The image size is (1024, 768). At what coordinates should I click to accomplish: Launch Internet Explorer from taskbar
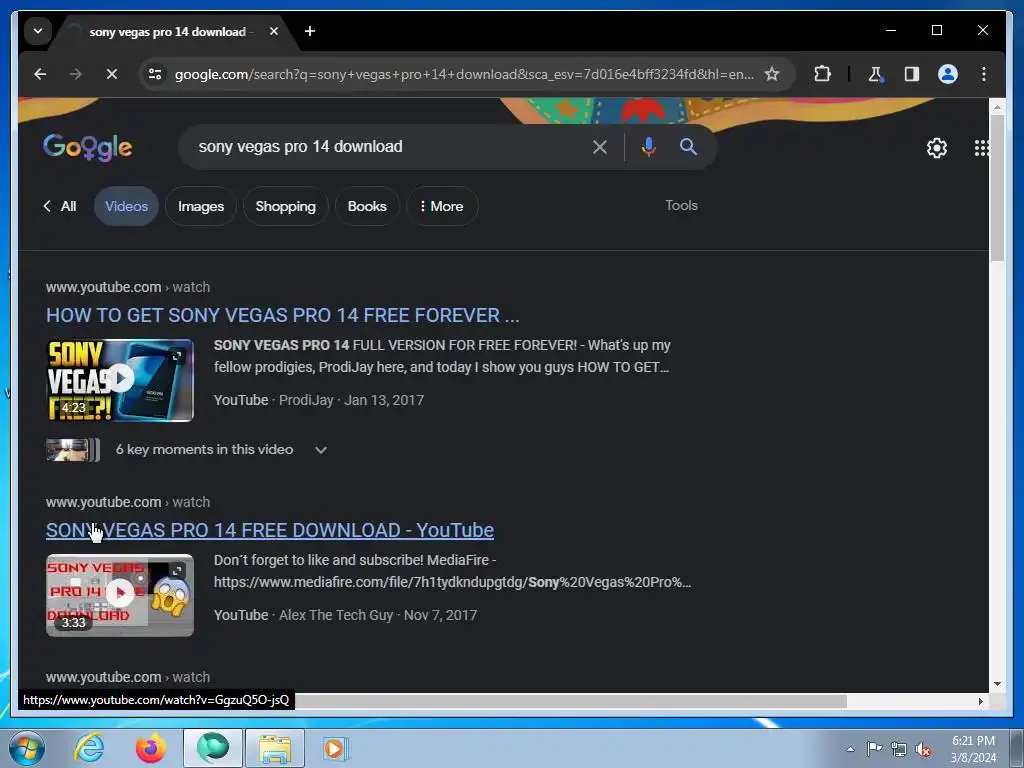click(x=89, y=748)
